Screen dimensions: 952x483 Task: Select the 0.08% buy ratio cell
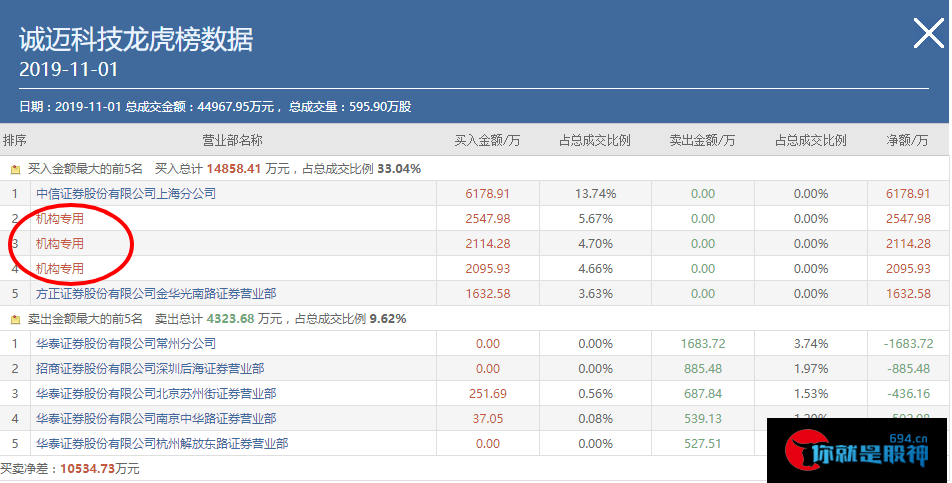[596, 419]
